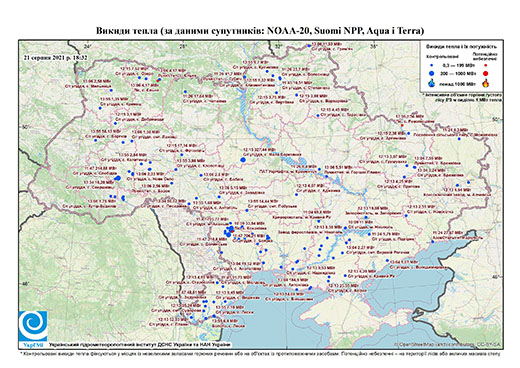This screenshot has height=368, width=520.
Task: Click the large blue 214,88 МВт marker
Action: click(x=117, y=178)
